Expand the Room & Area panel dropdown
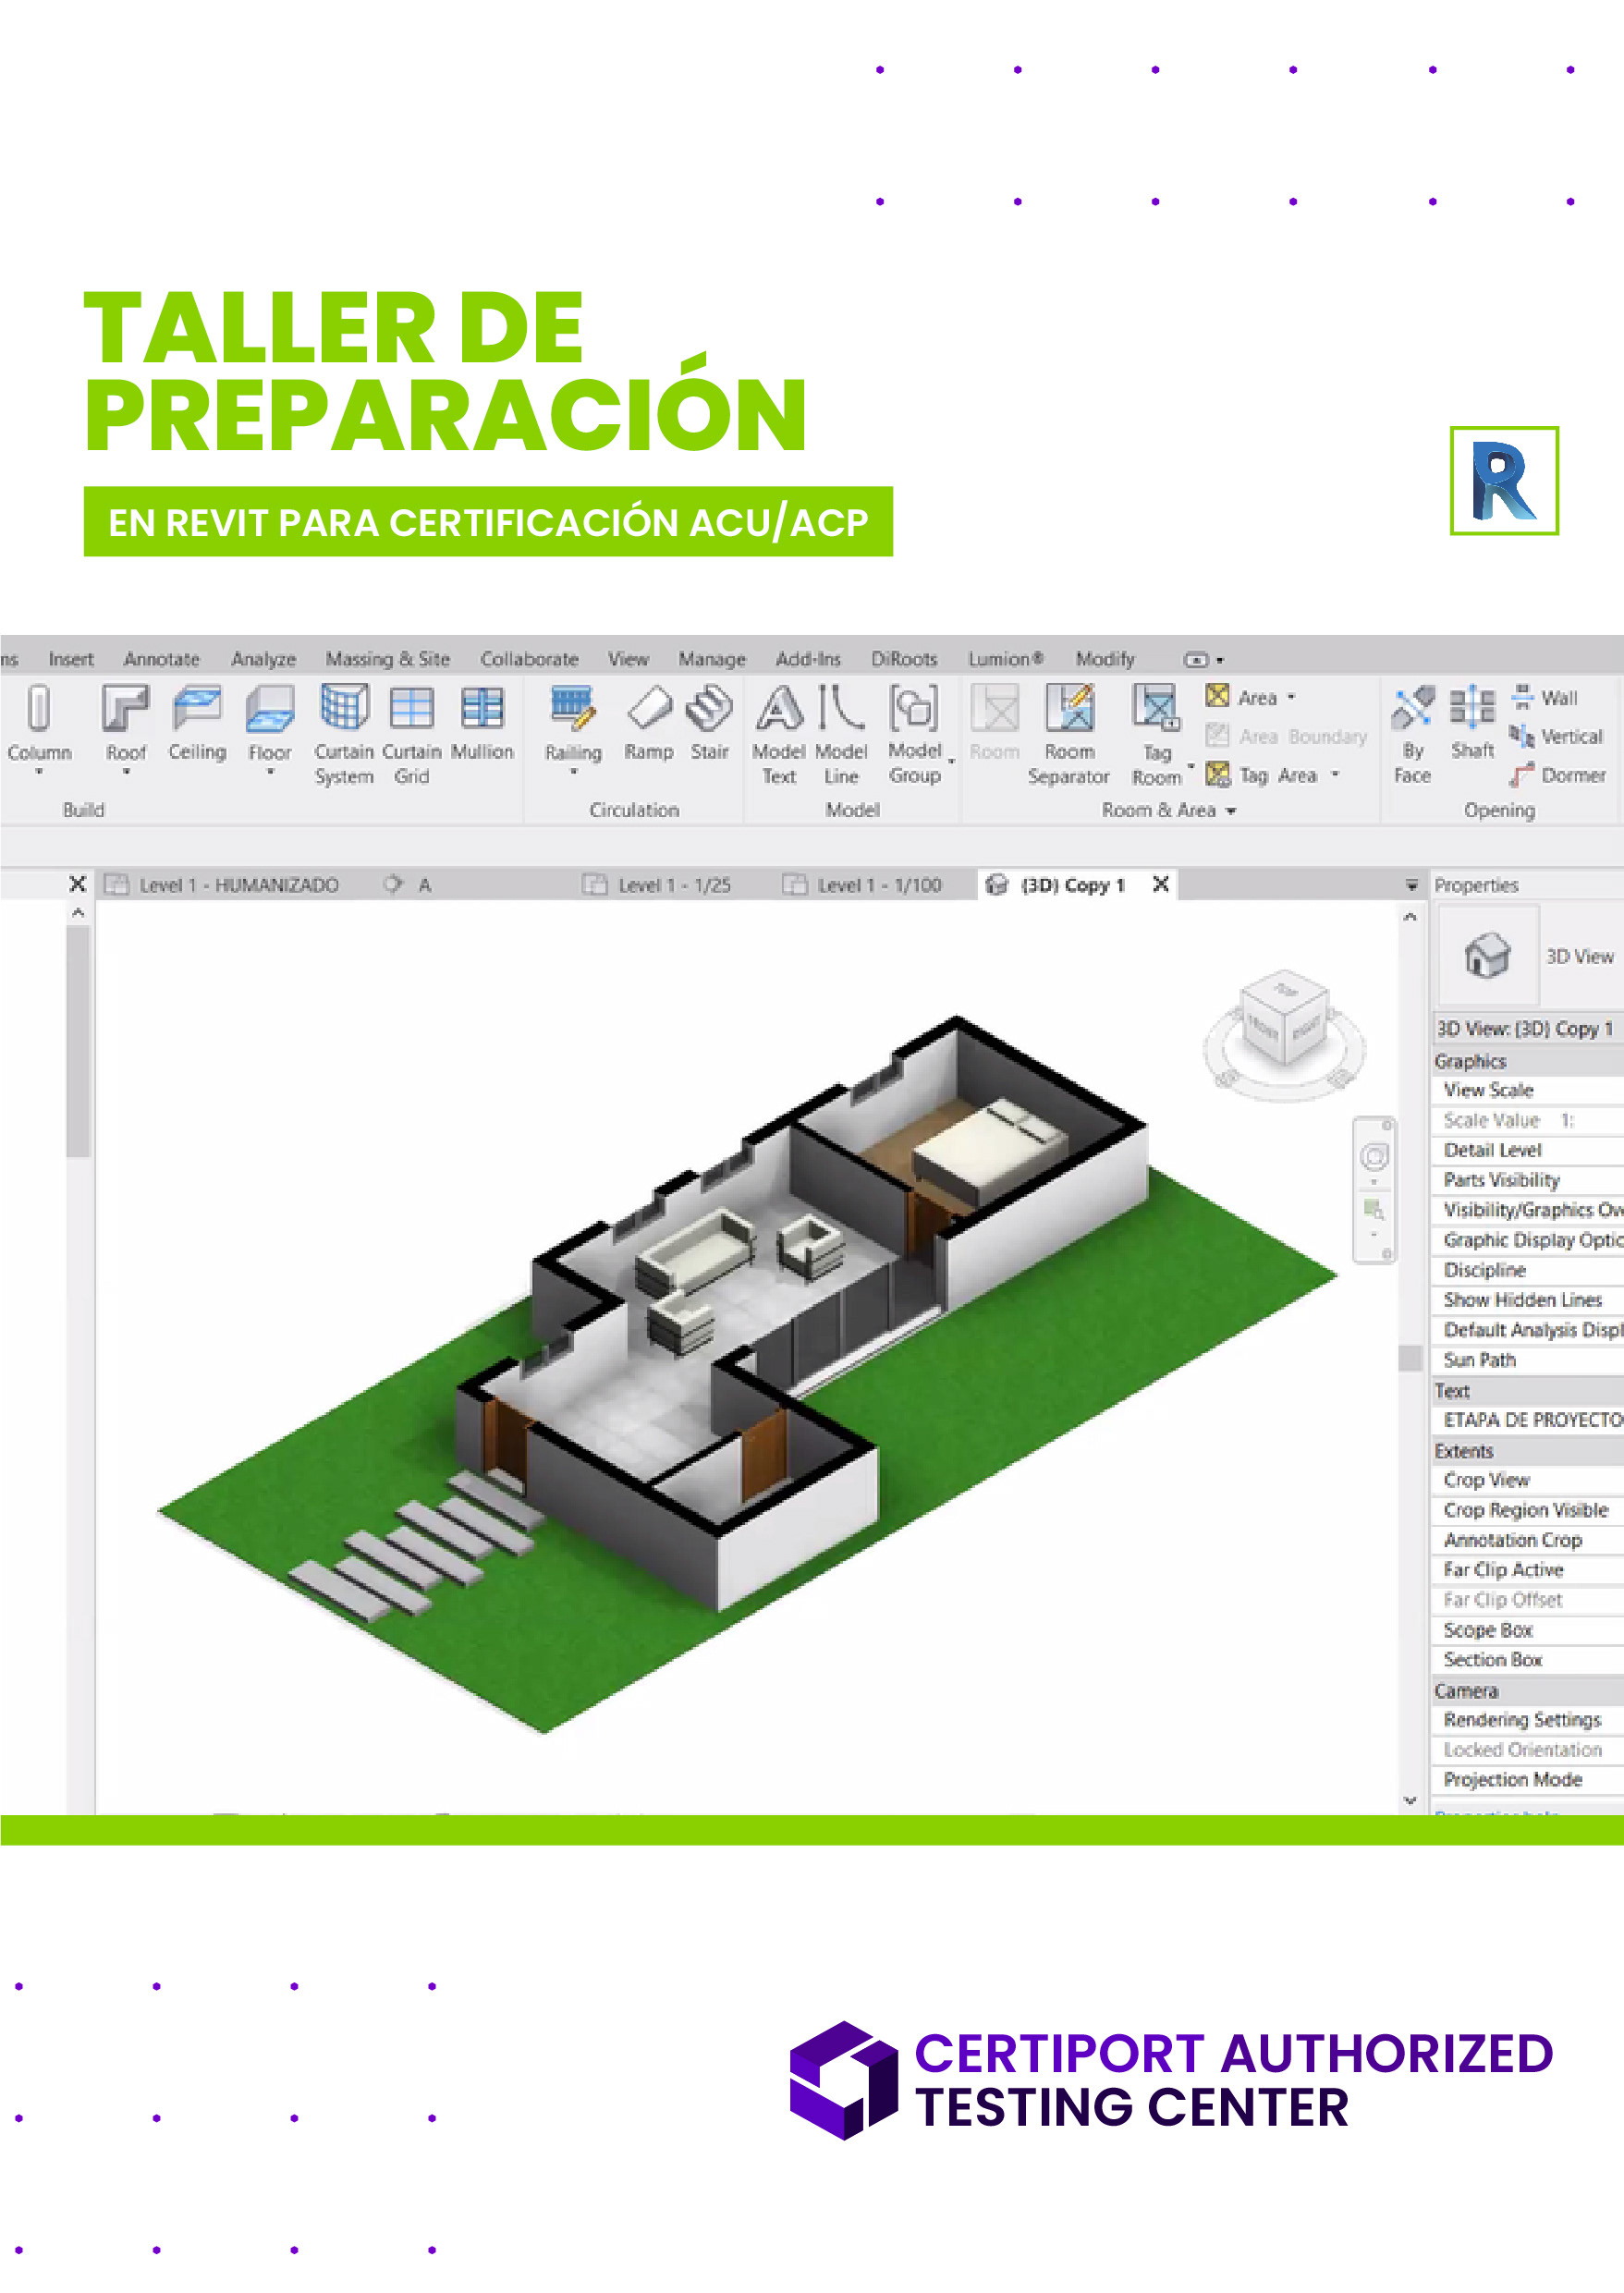 (1231, 811)
